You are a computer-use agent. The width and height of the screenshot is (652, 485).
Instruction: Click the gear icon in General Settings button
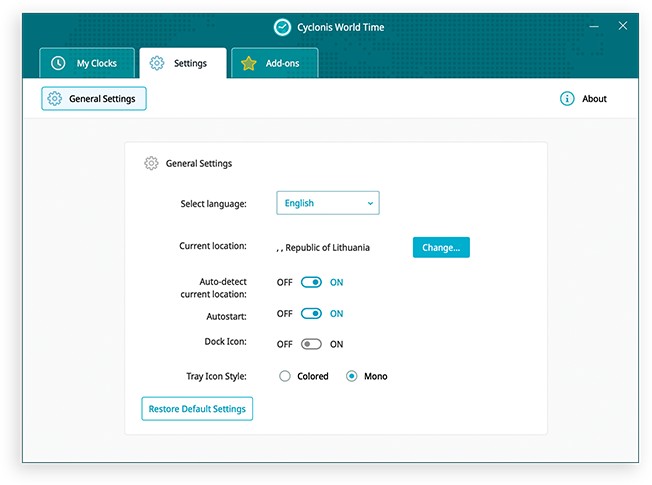55,99
